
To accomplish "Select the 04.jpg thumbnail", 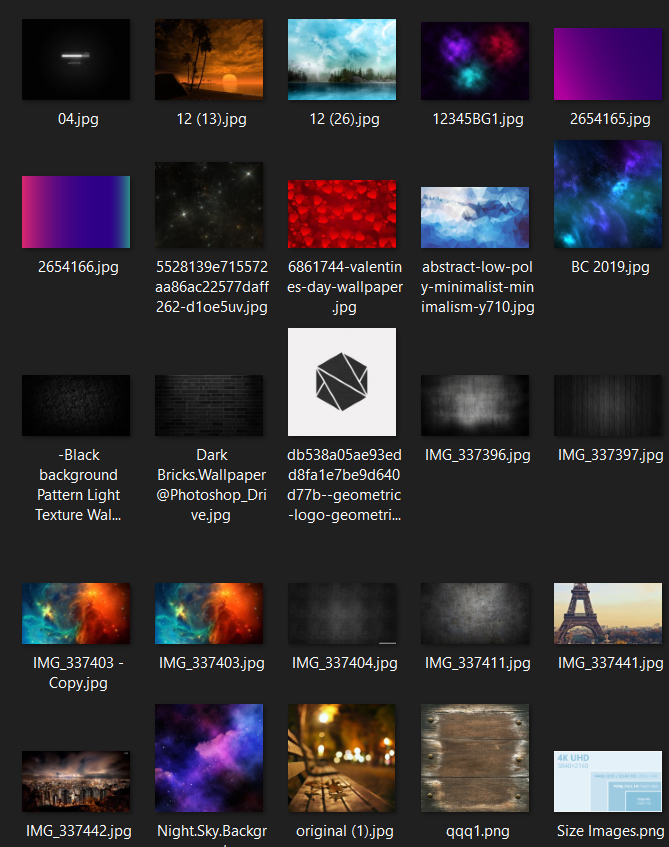I will [76, 59].
